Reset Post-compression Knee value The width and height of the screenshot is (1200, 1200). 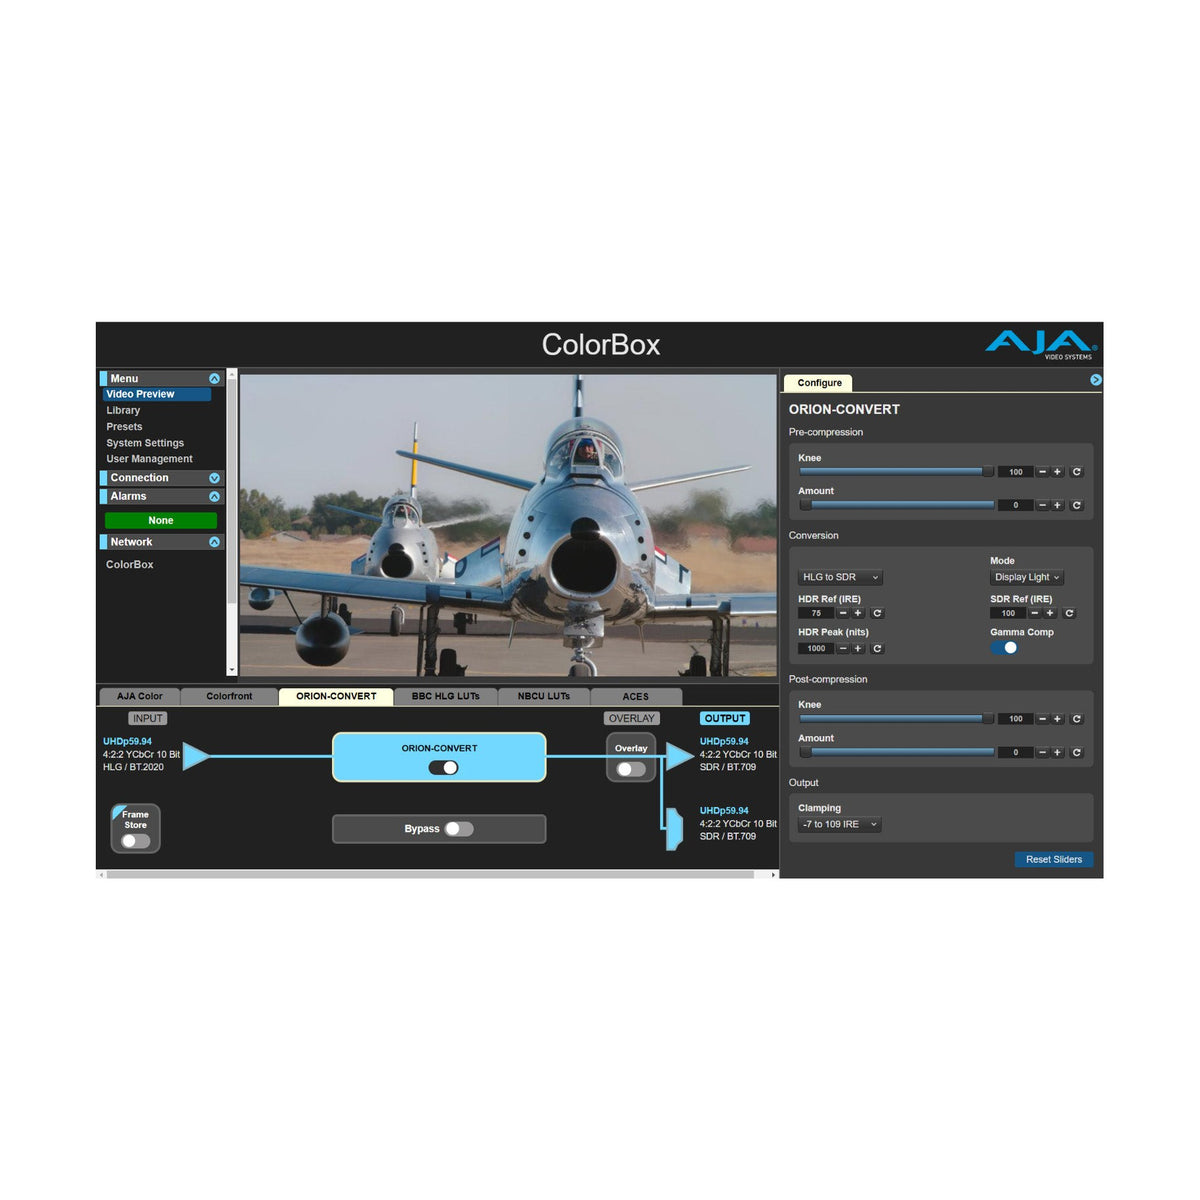[x=1077, y=719]
